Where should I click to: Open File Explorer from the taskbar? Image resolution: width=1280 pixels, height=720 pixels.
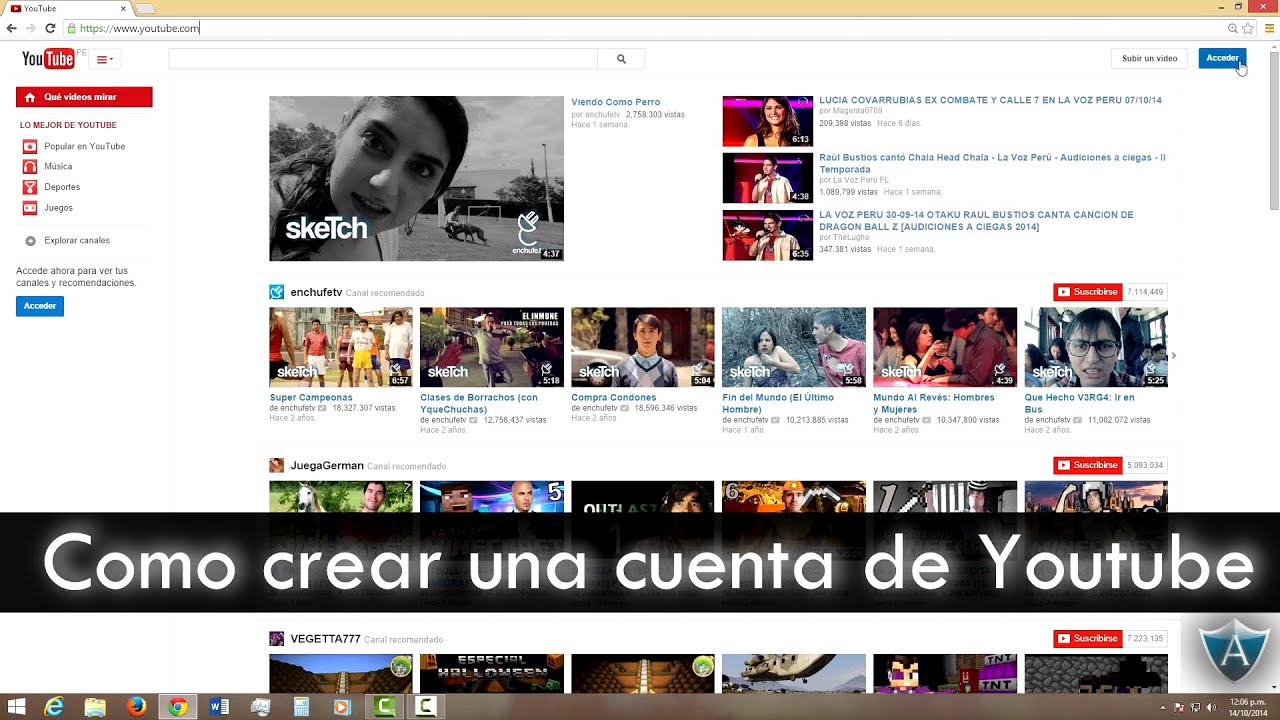95,707
